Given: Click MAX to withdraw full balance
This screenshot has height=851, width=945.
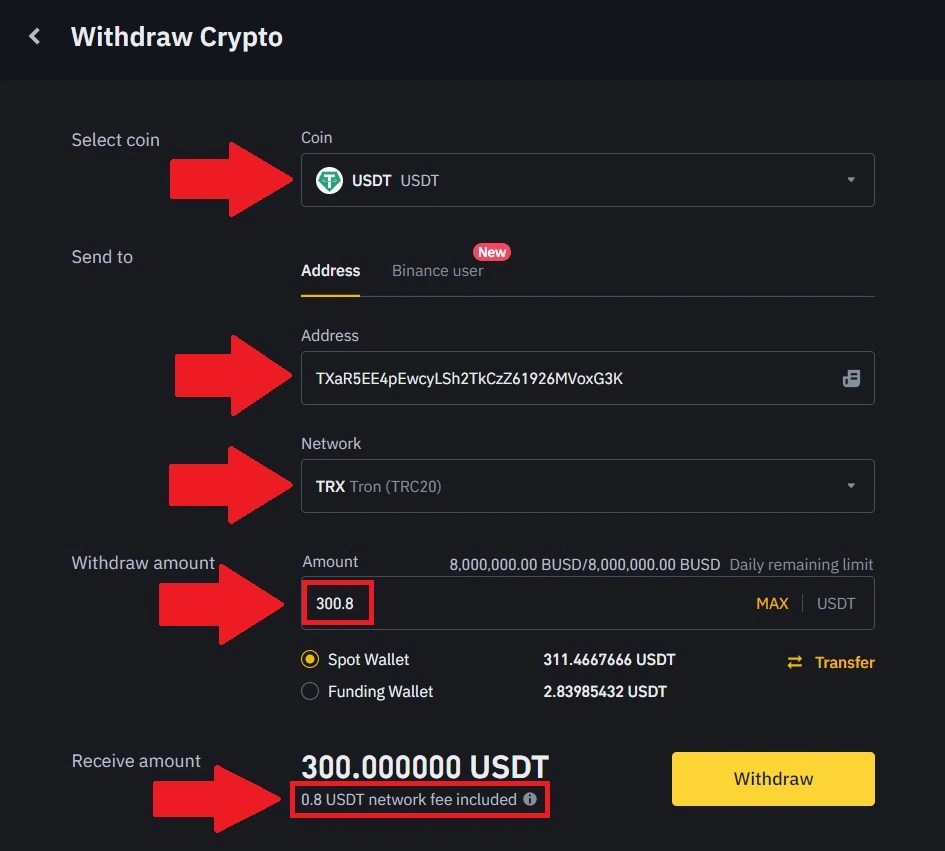Looking at the screenshot, I should pyautogui.click(x=772, y=603).
